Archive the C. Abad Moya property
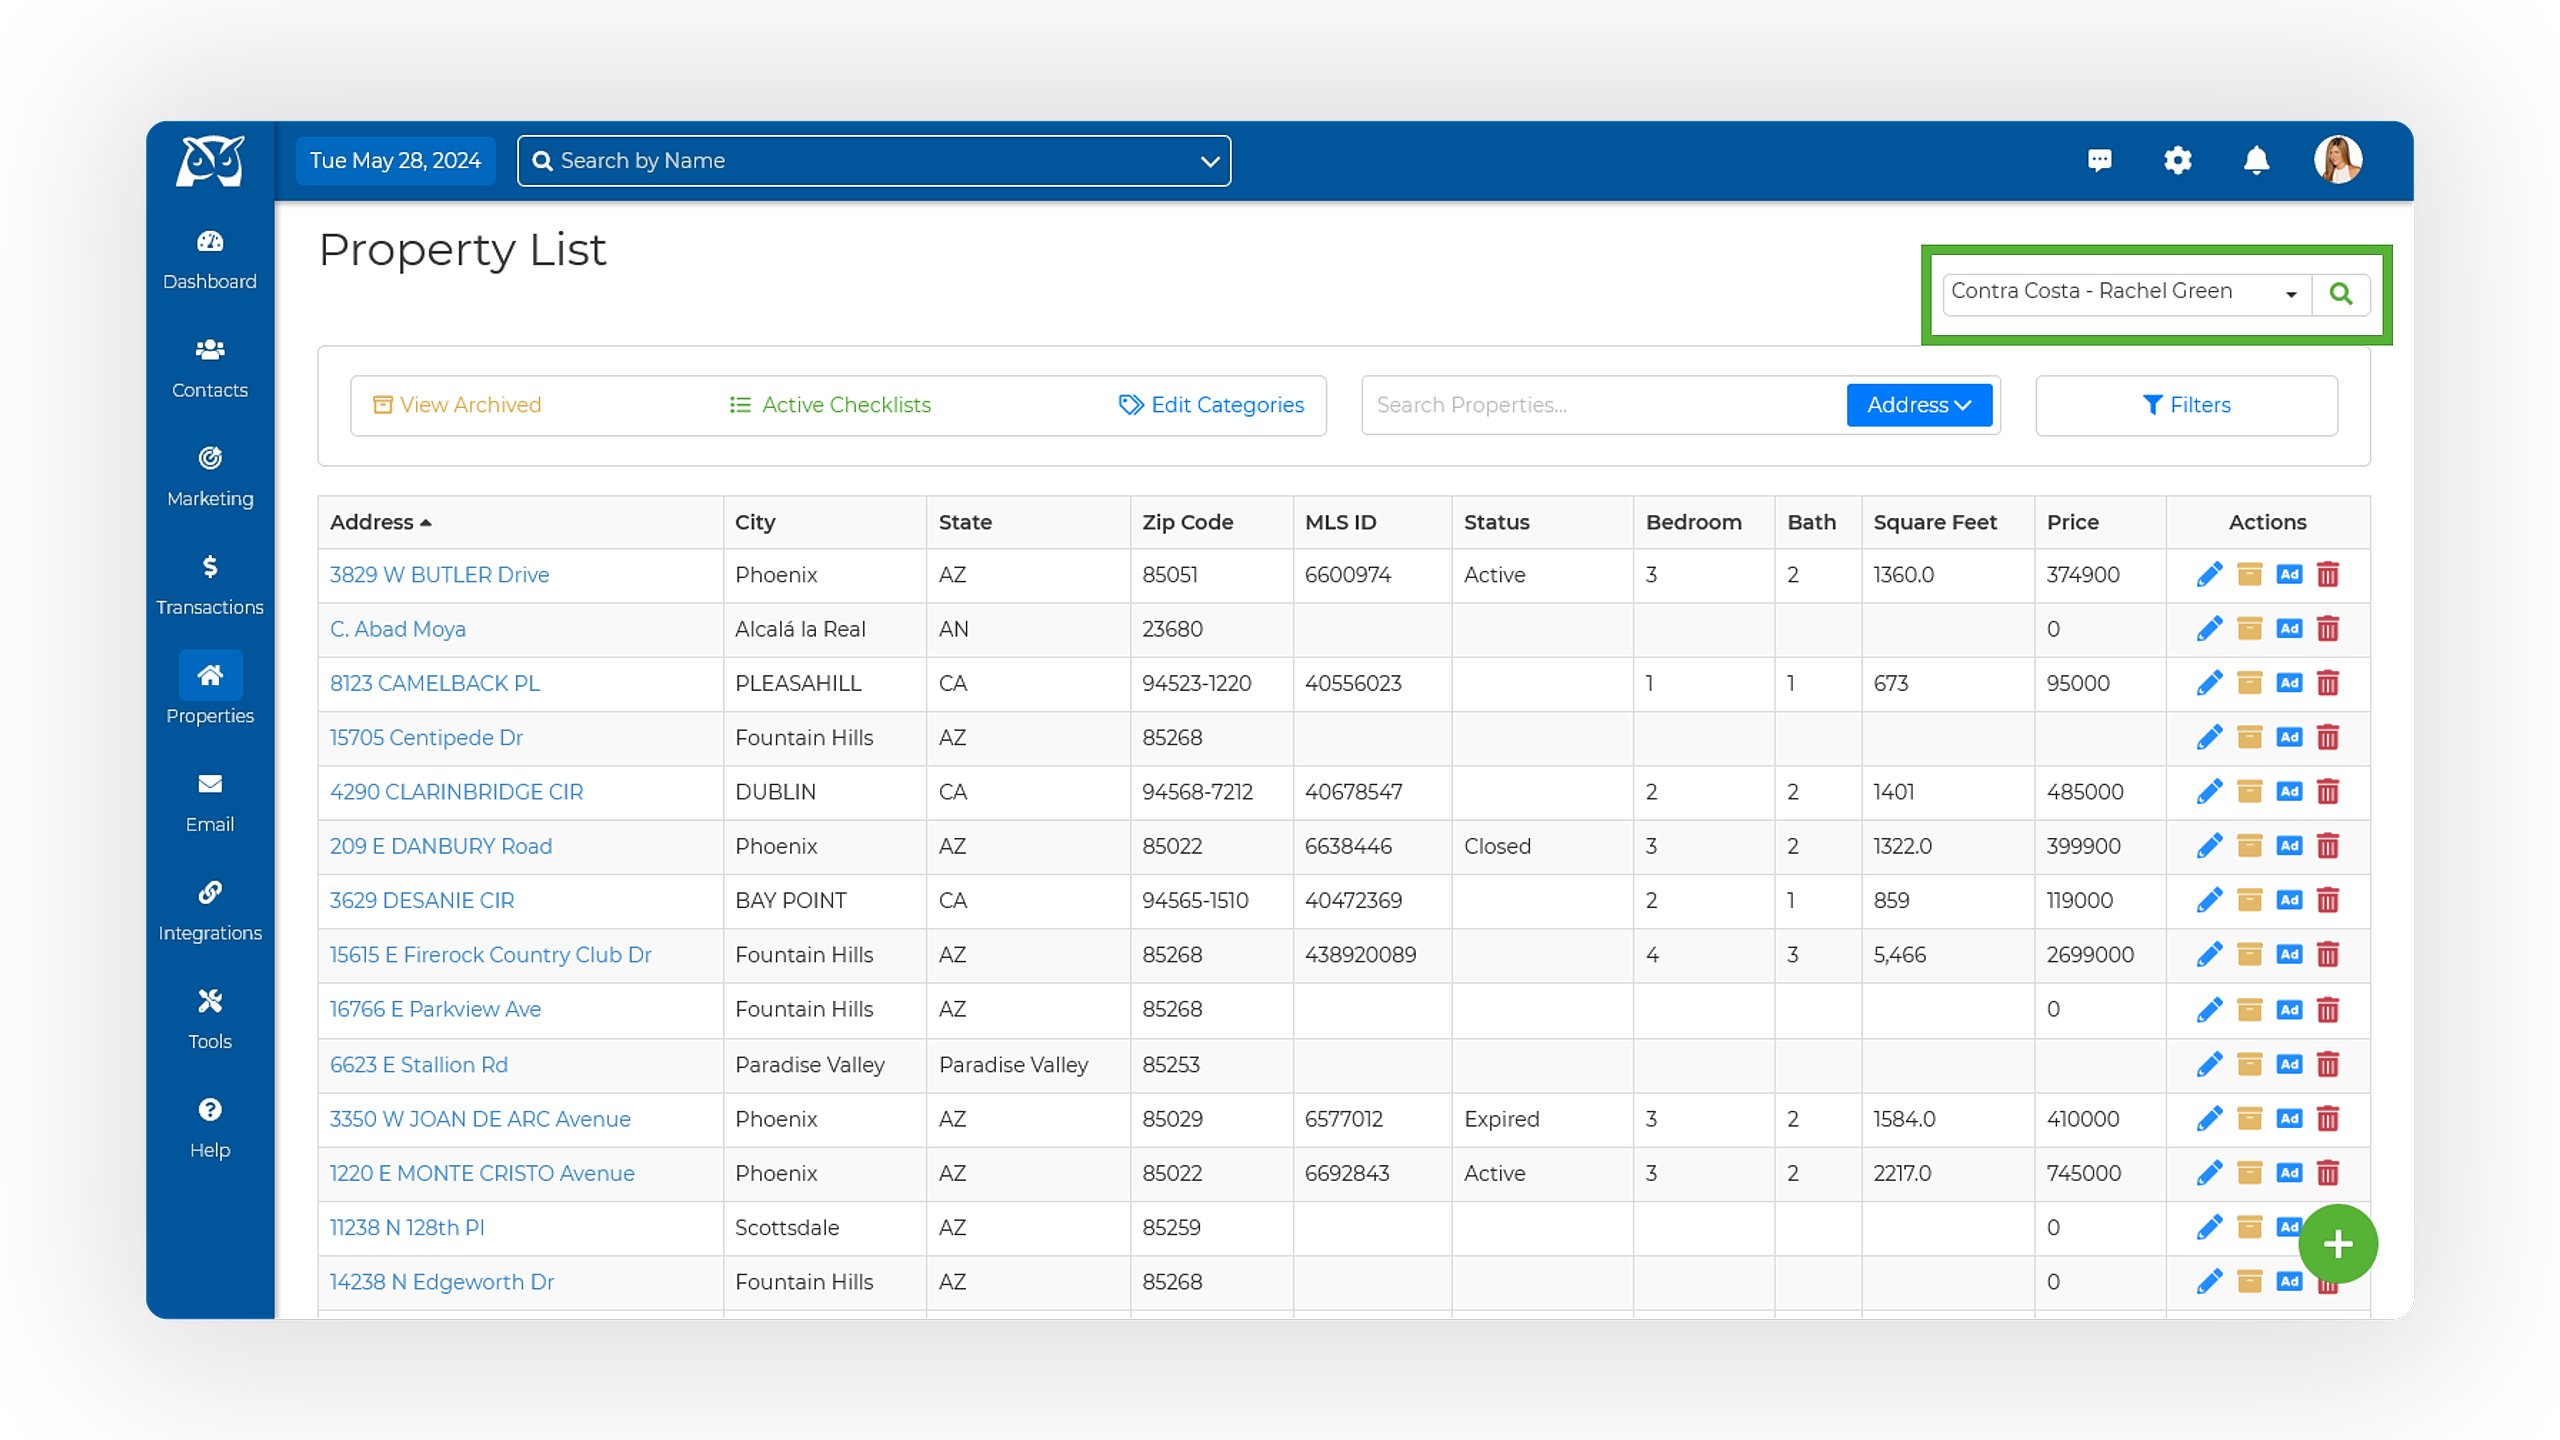The width and height of the screenshot is (2560, 1440). [x=2249, y=629]
